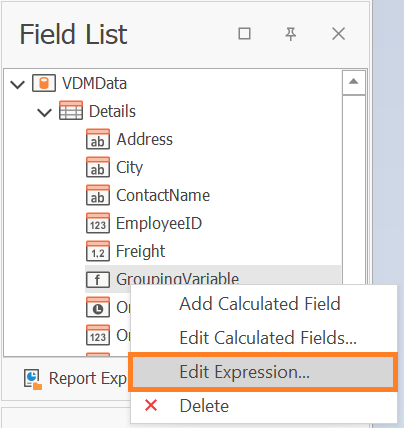
Task: Click the Freight decimal type icon
Action: tap(98, 251)
